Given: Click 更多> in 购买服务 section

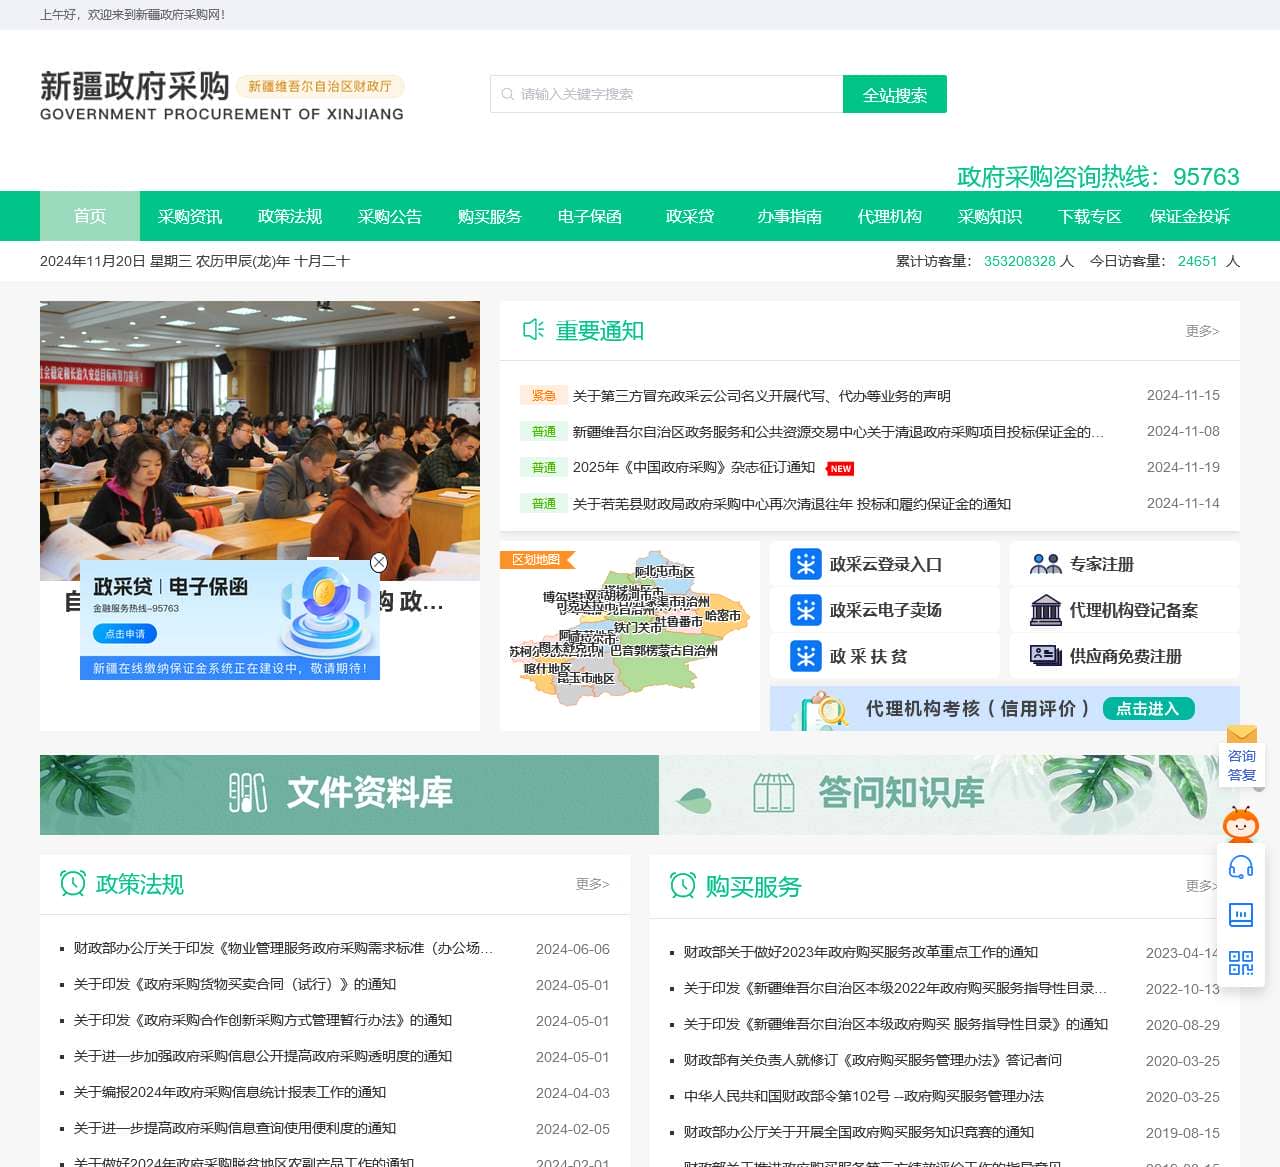Looking at the screenshot, I should [x=1202, y=886].
